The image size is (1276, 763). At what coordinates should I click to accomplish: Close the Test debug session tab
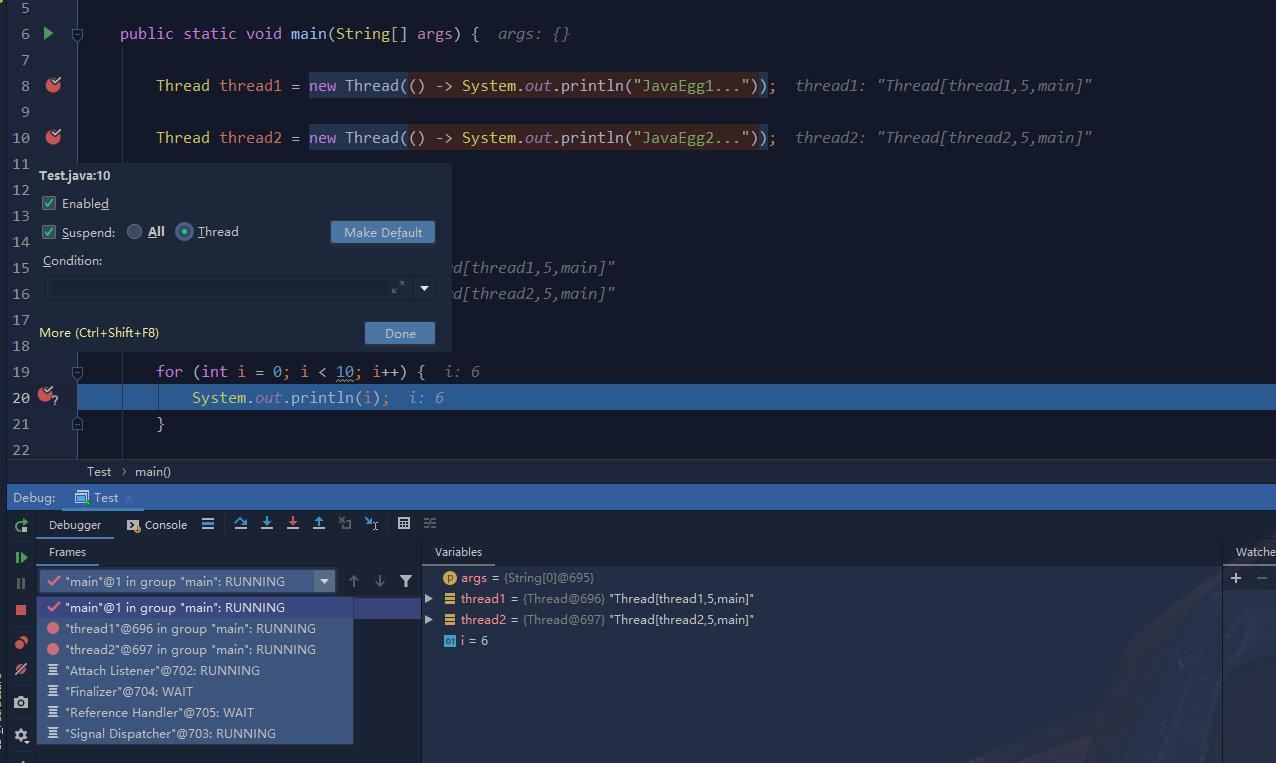[130, 498]
